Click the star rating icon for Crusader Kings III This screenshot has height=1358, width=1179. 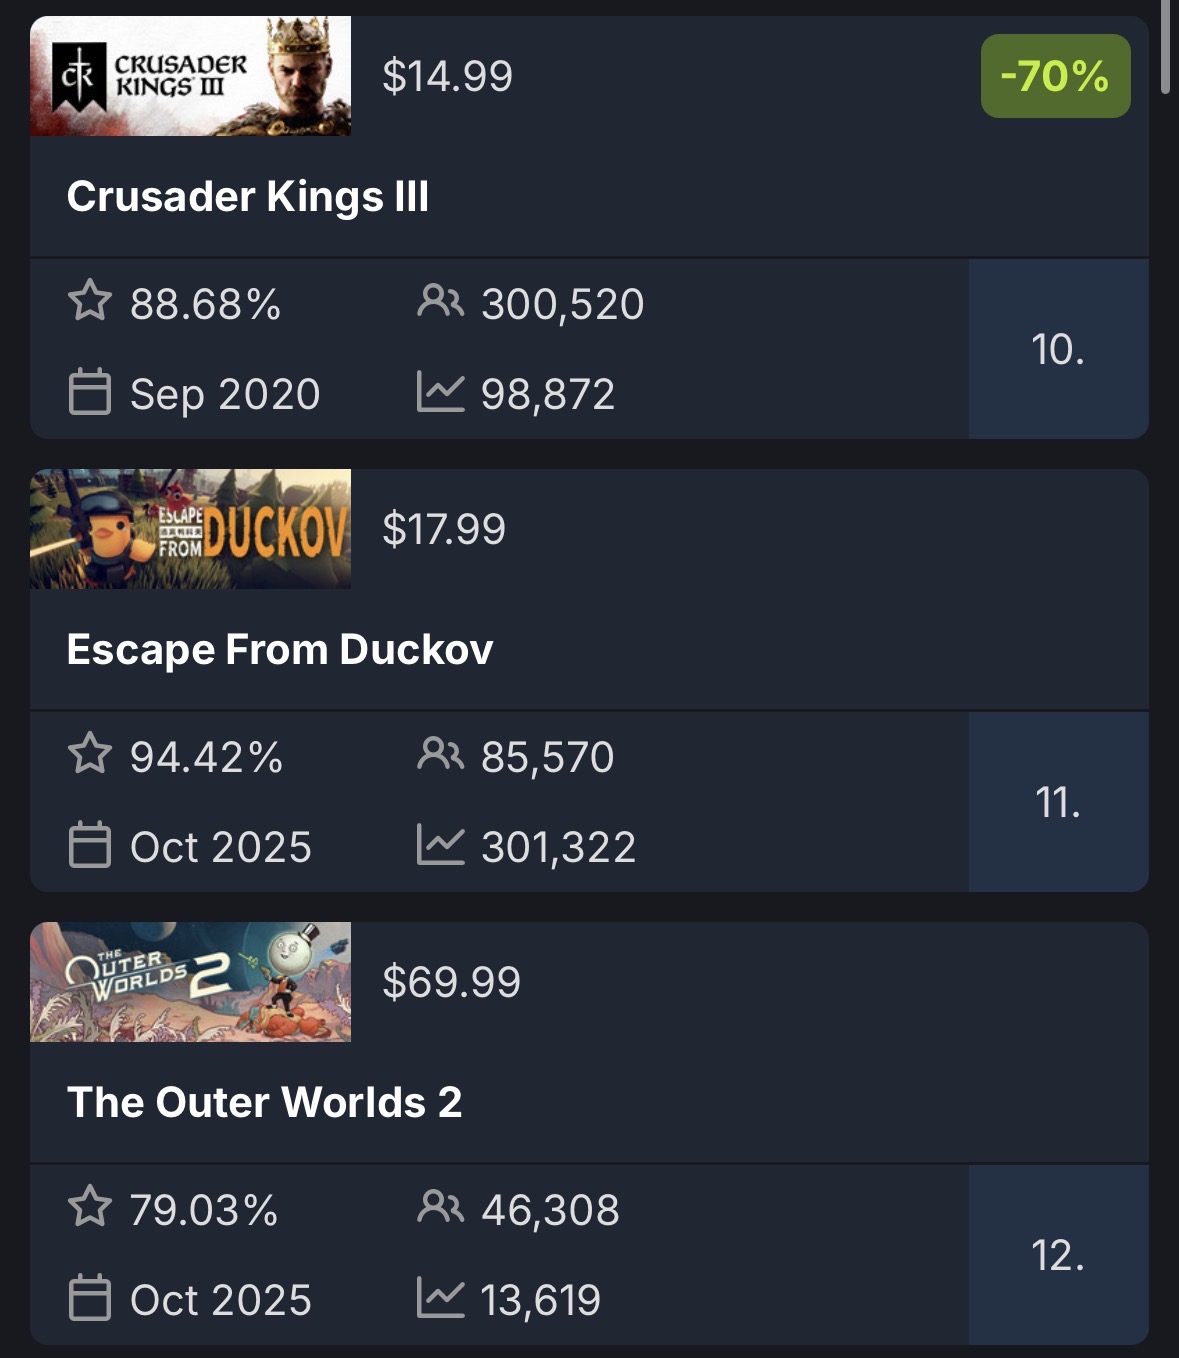(90, 301)
